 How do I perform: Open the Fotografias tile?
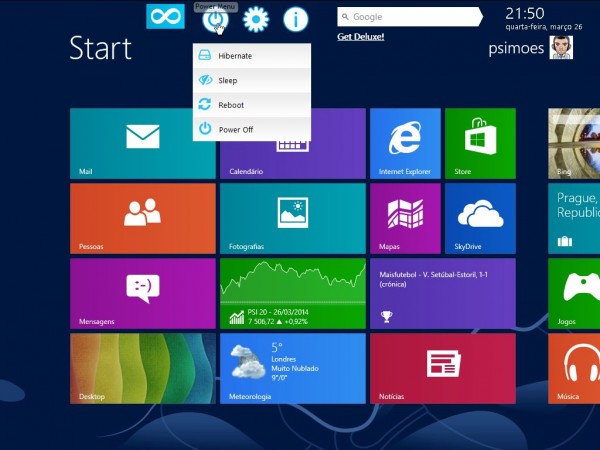[x=293, y=218]
